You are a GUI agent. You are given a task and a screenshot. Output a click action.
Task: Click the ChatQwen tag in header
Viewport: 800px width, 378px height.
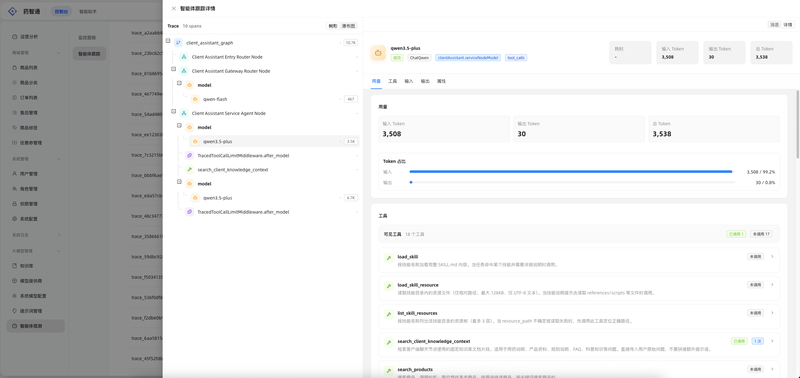[418, 58]
